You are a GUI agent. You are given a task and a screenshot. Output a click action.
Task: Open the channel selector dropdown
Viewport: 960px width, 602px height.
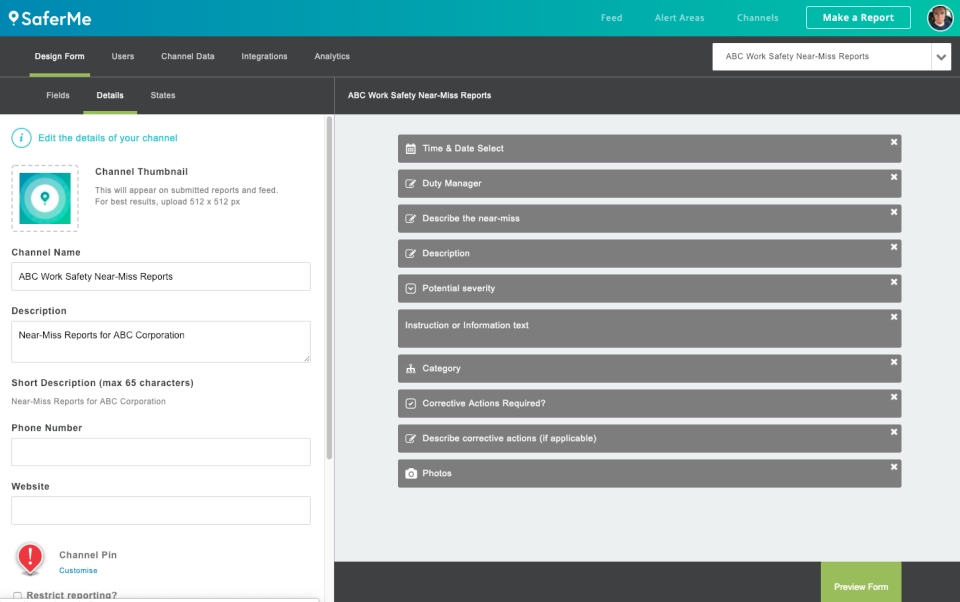(941, 57)
